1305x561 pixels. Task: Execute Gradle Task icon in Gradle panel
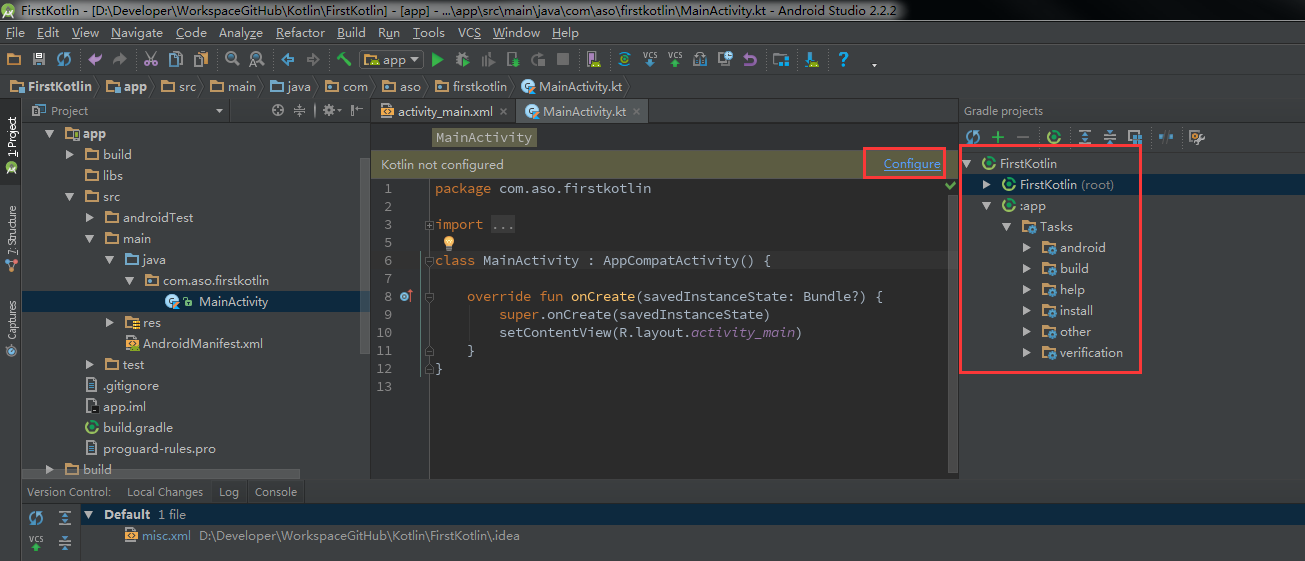coord(1054,137)
